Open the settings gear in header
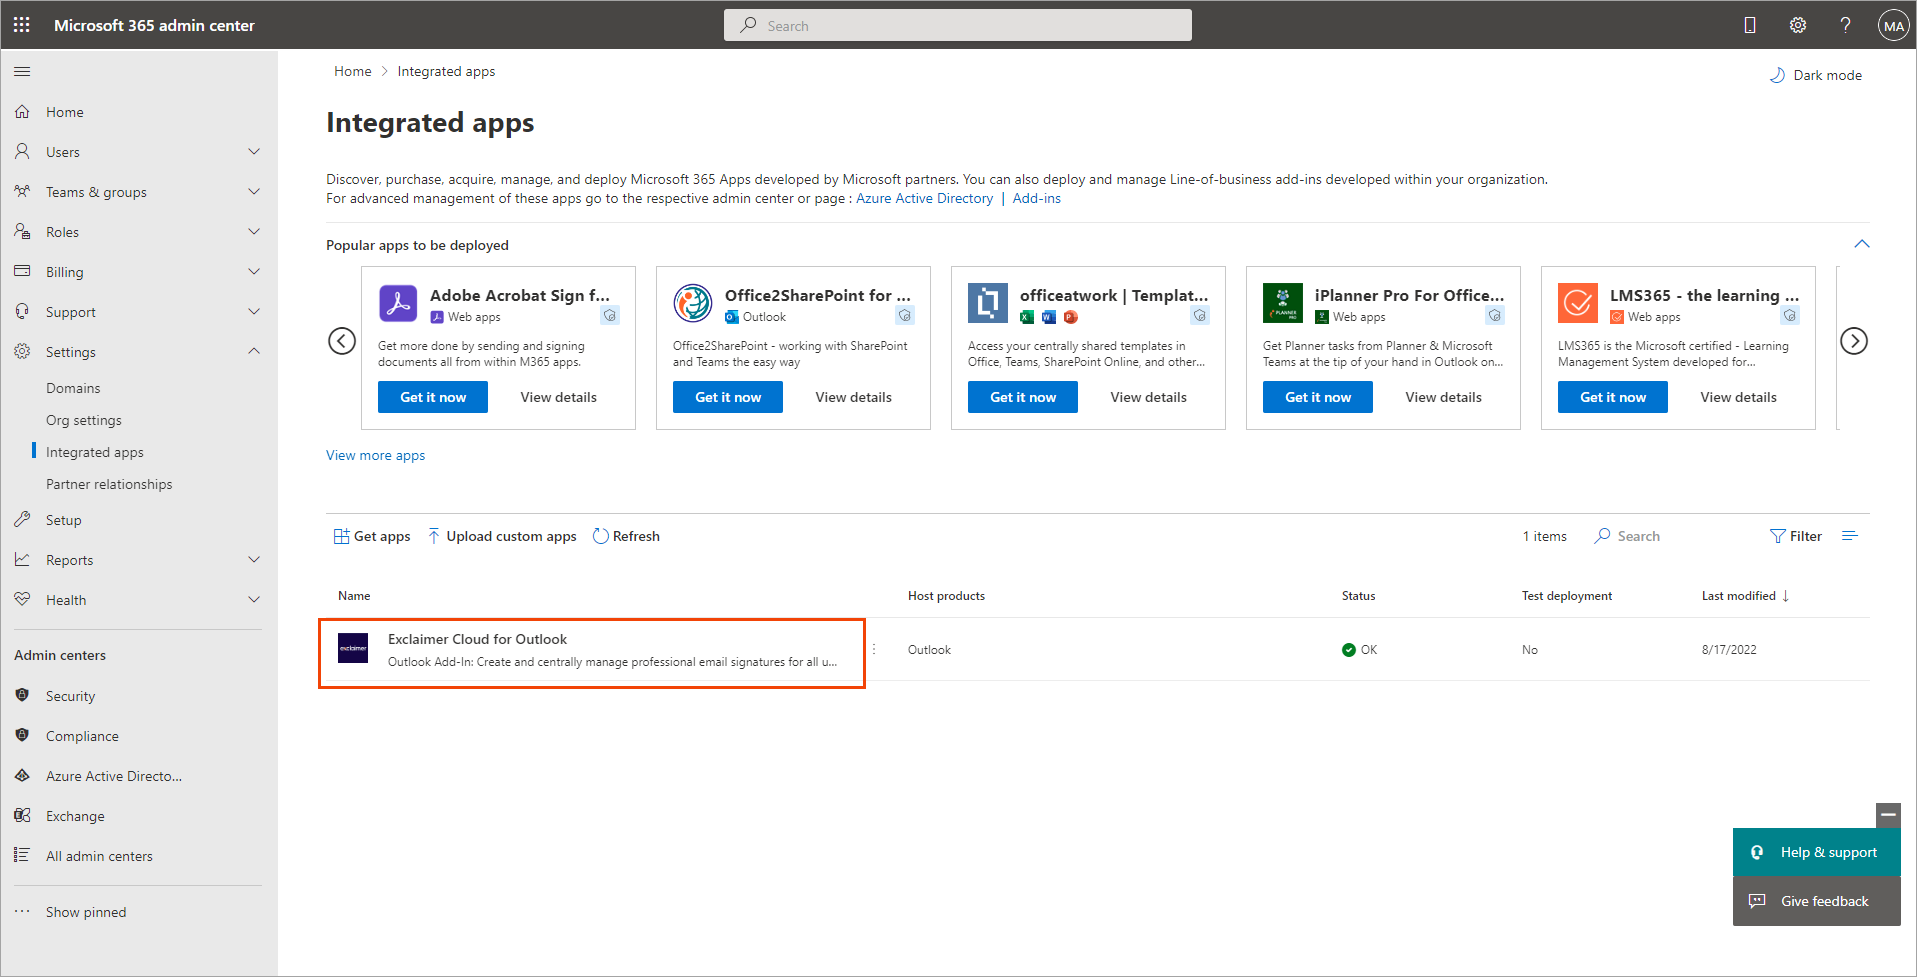Screen dimensions: 1917x977 click(x=1798, y=25)
